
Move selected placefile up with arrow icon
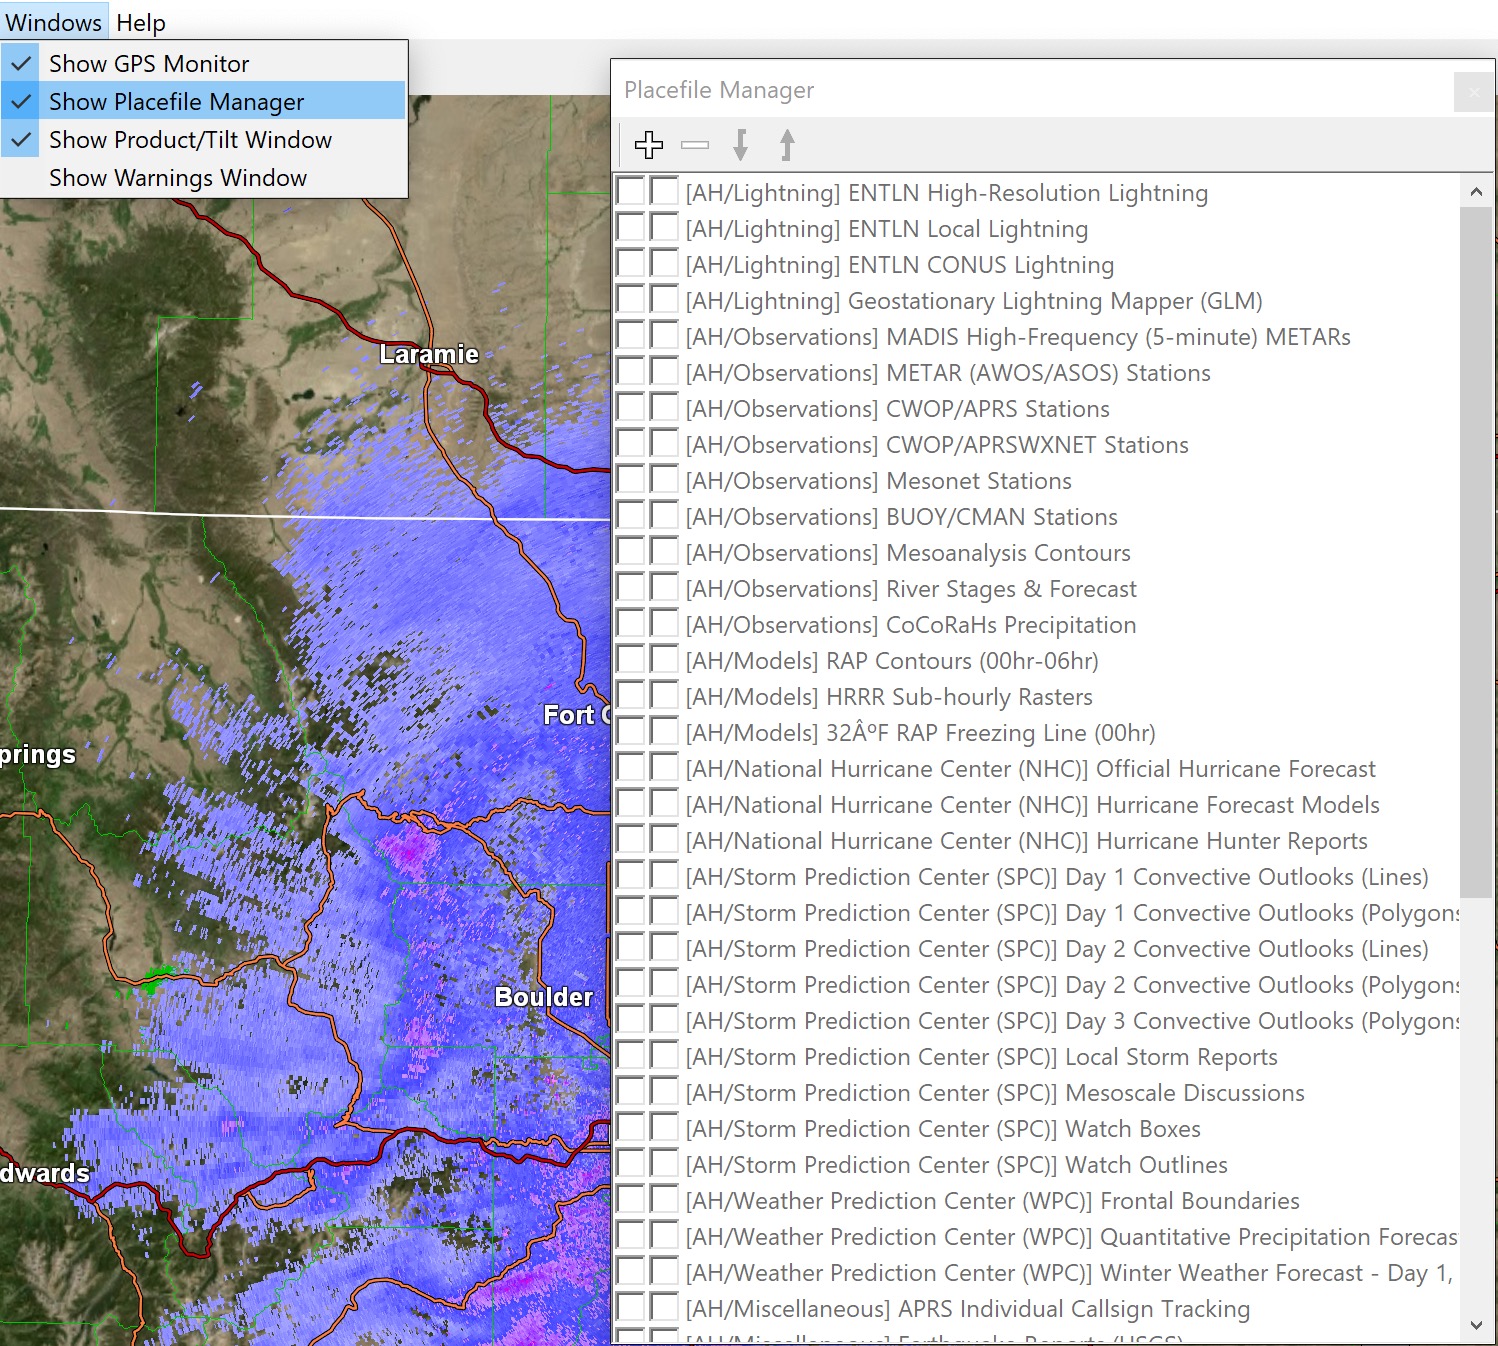tap(787, 145)
